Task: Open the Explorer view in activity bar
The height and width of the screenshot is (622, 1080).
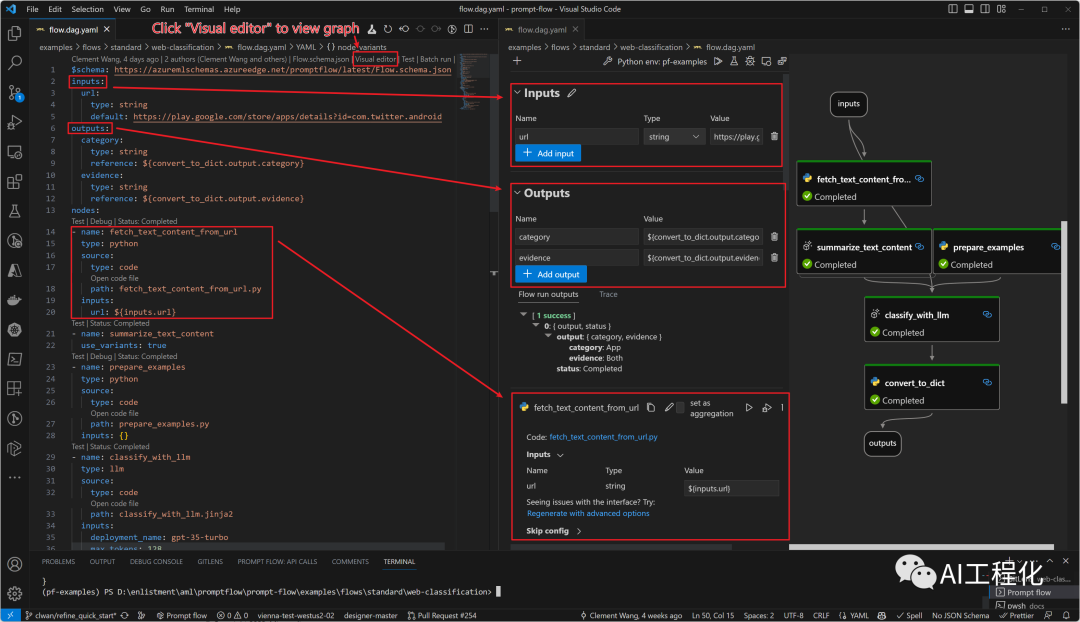Action: 14,34
